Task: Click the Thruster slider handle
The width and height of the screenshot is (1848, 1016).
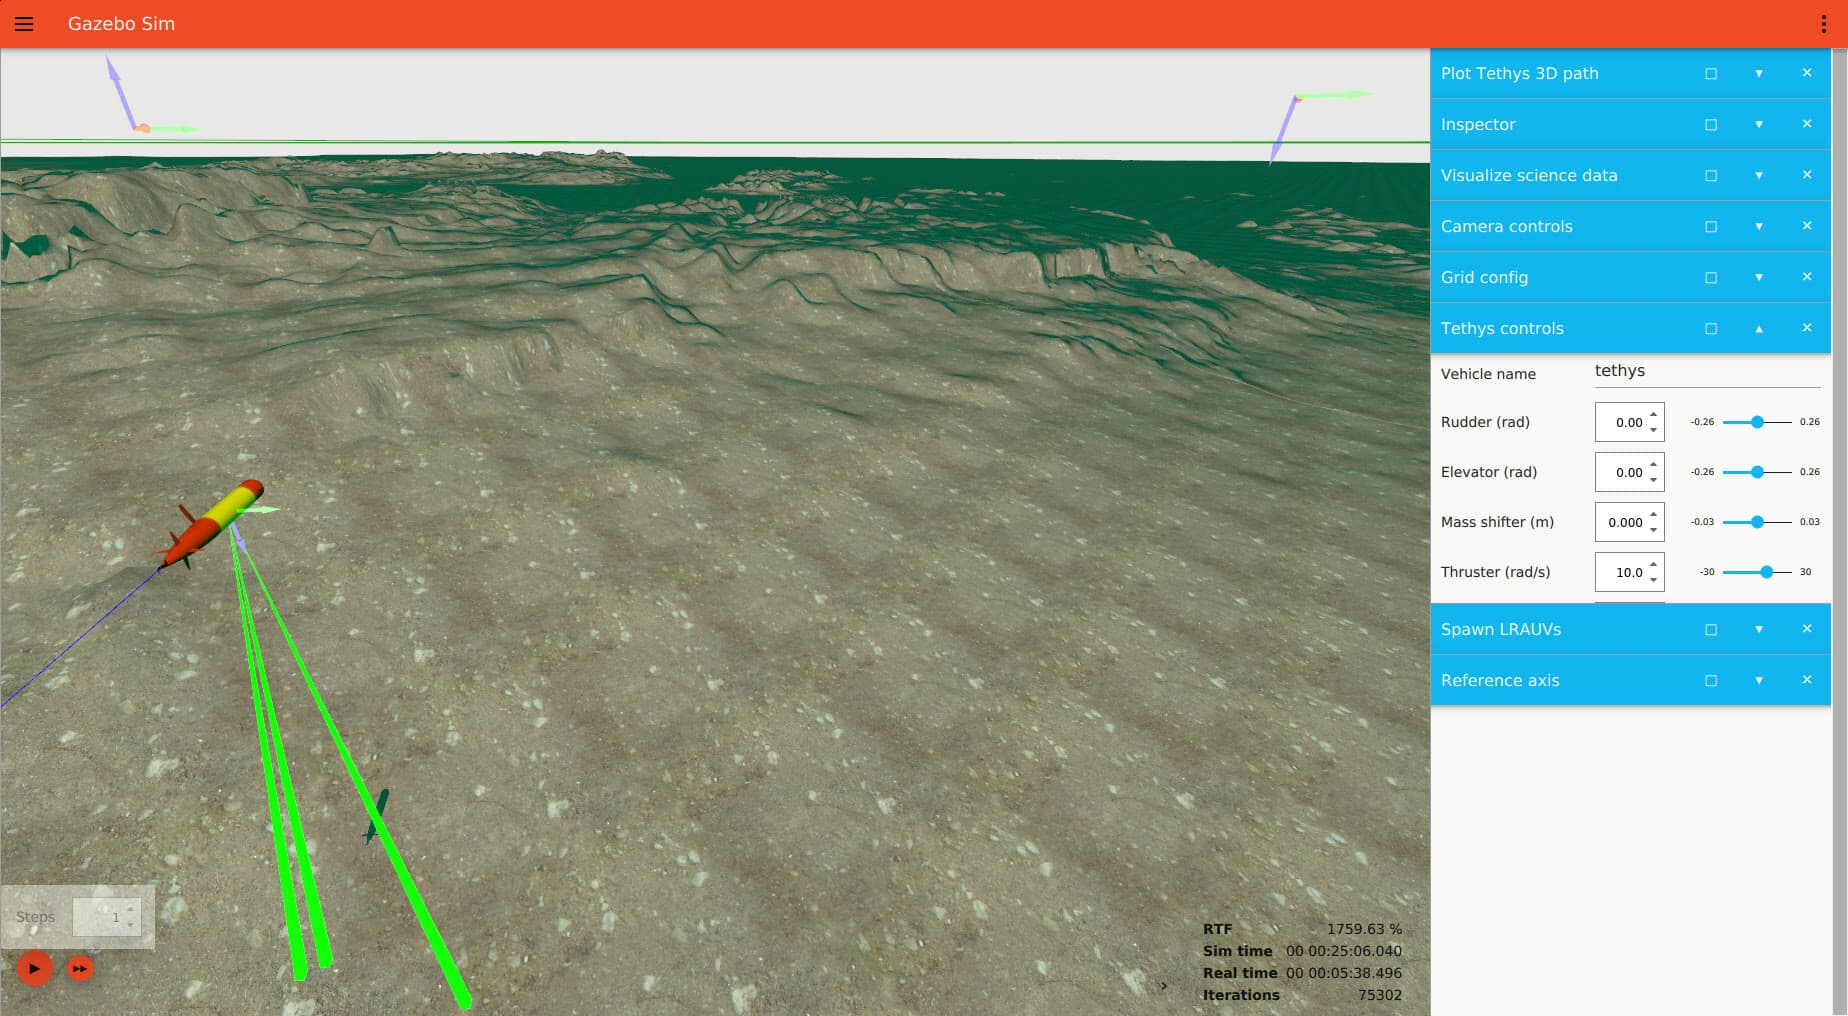Action: pos(1767,572)
